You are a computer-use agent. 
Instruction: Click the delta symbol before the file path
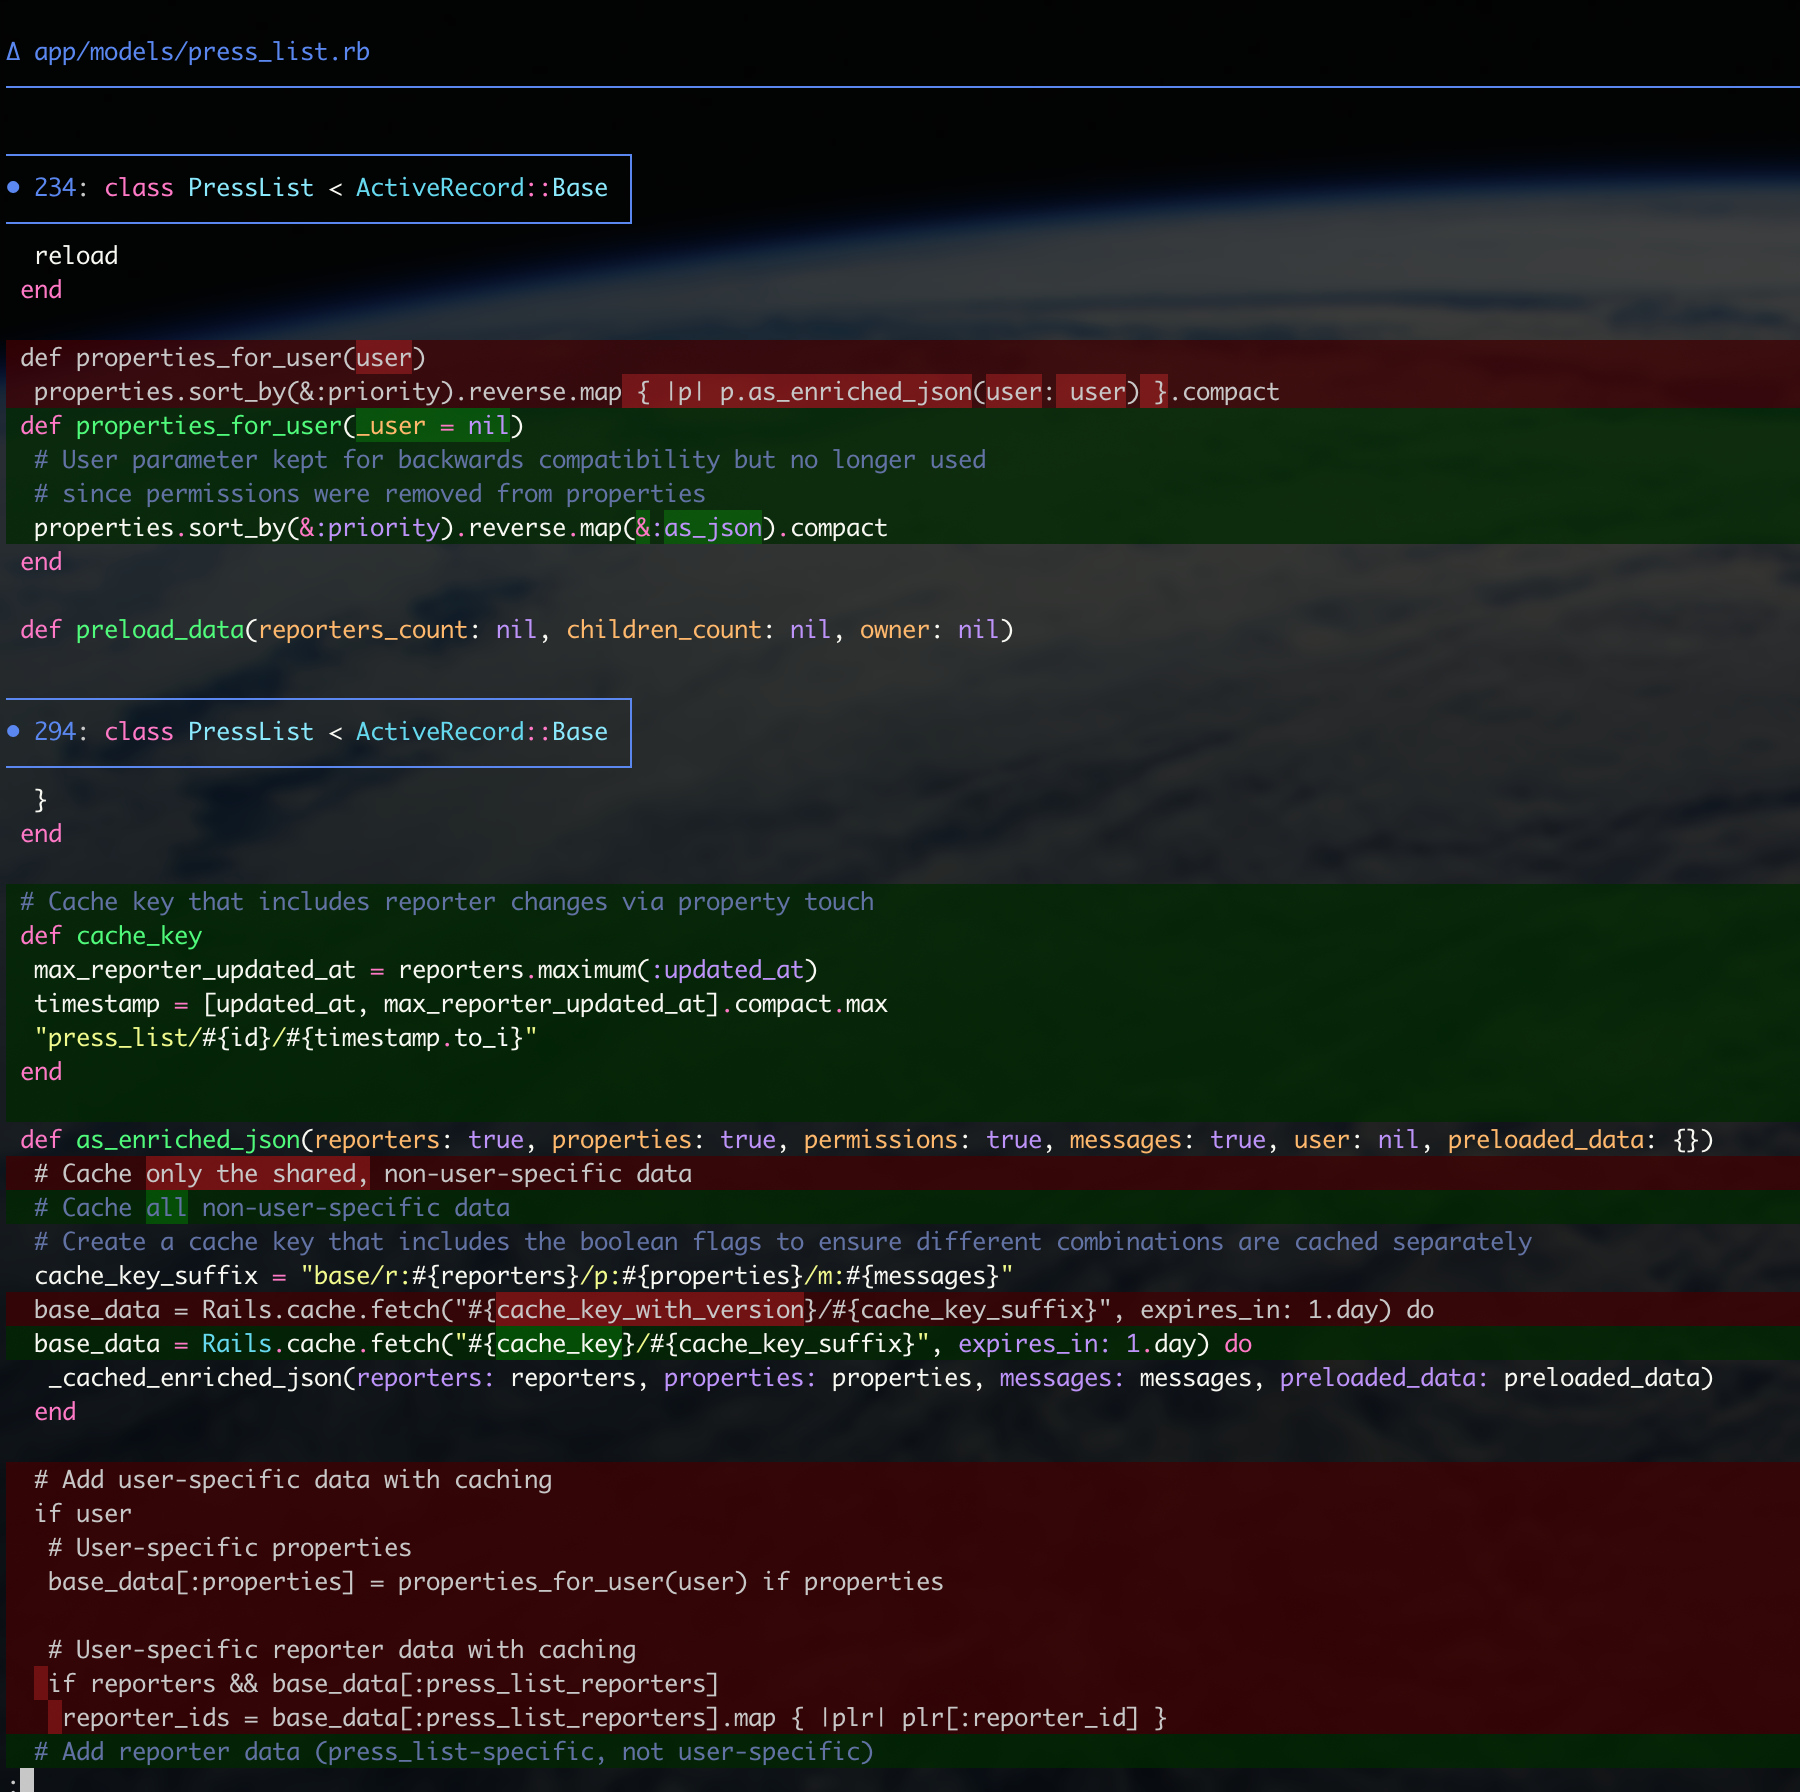(13, 52)
